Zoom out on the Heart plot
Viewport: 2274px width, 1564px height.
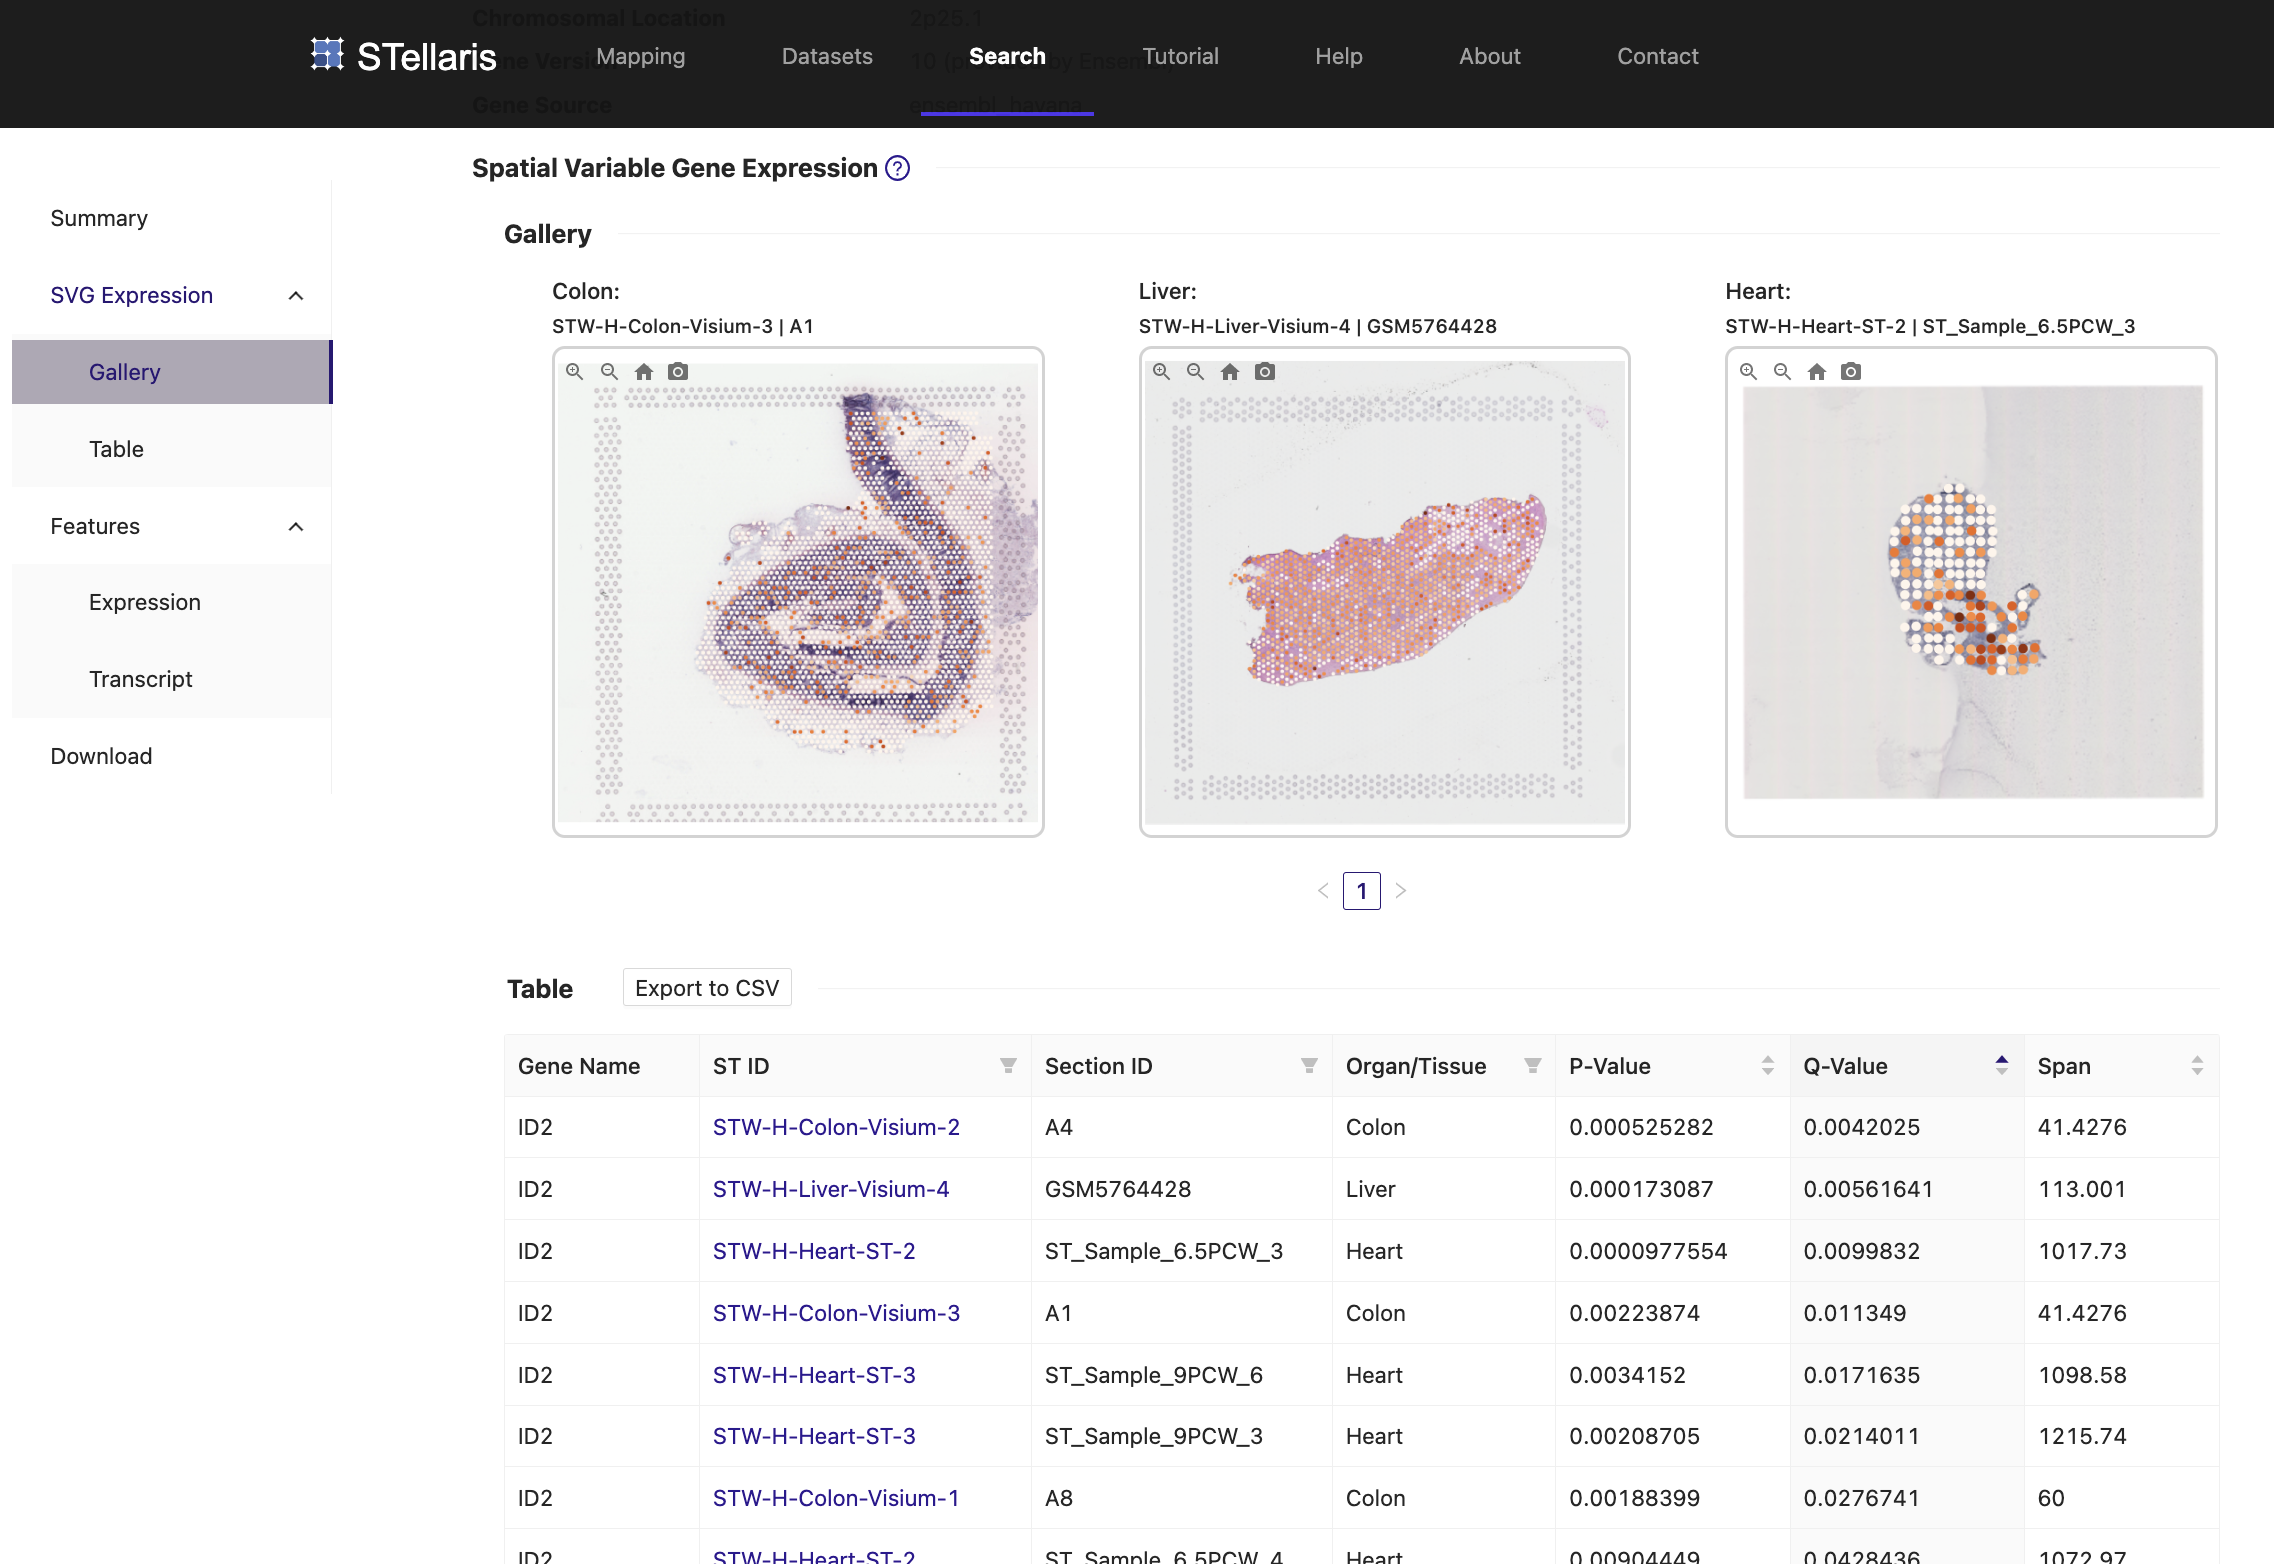pyautogui.click(x=1782, y=371)
